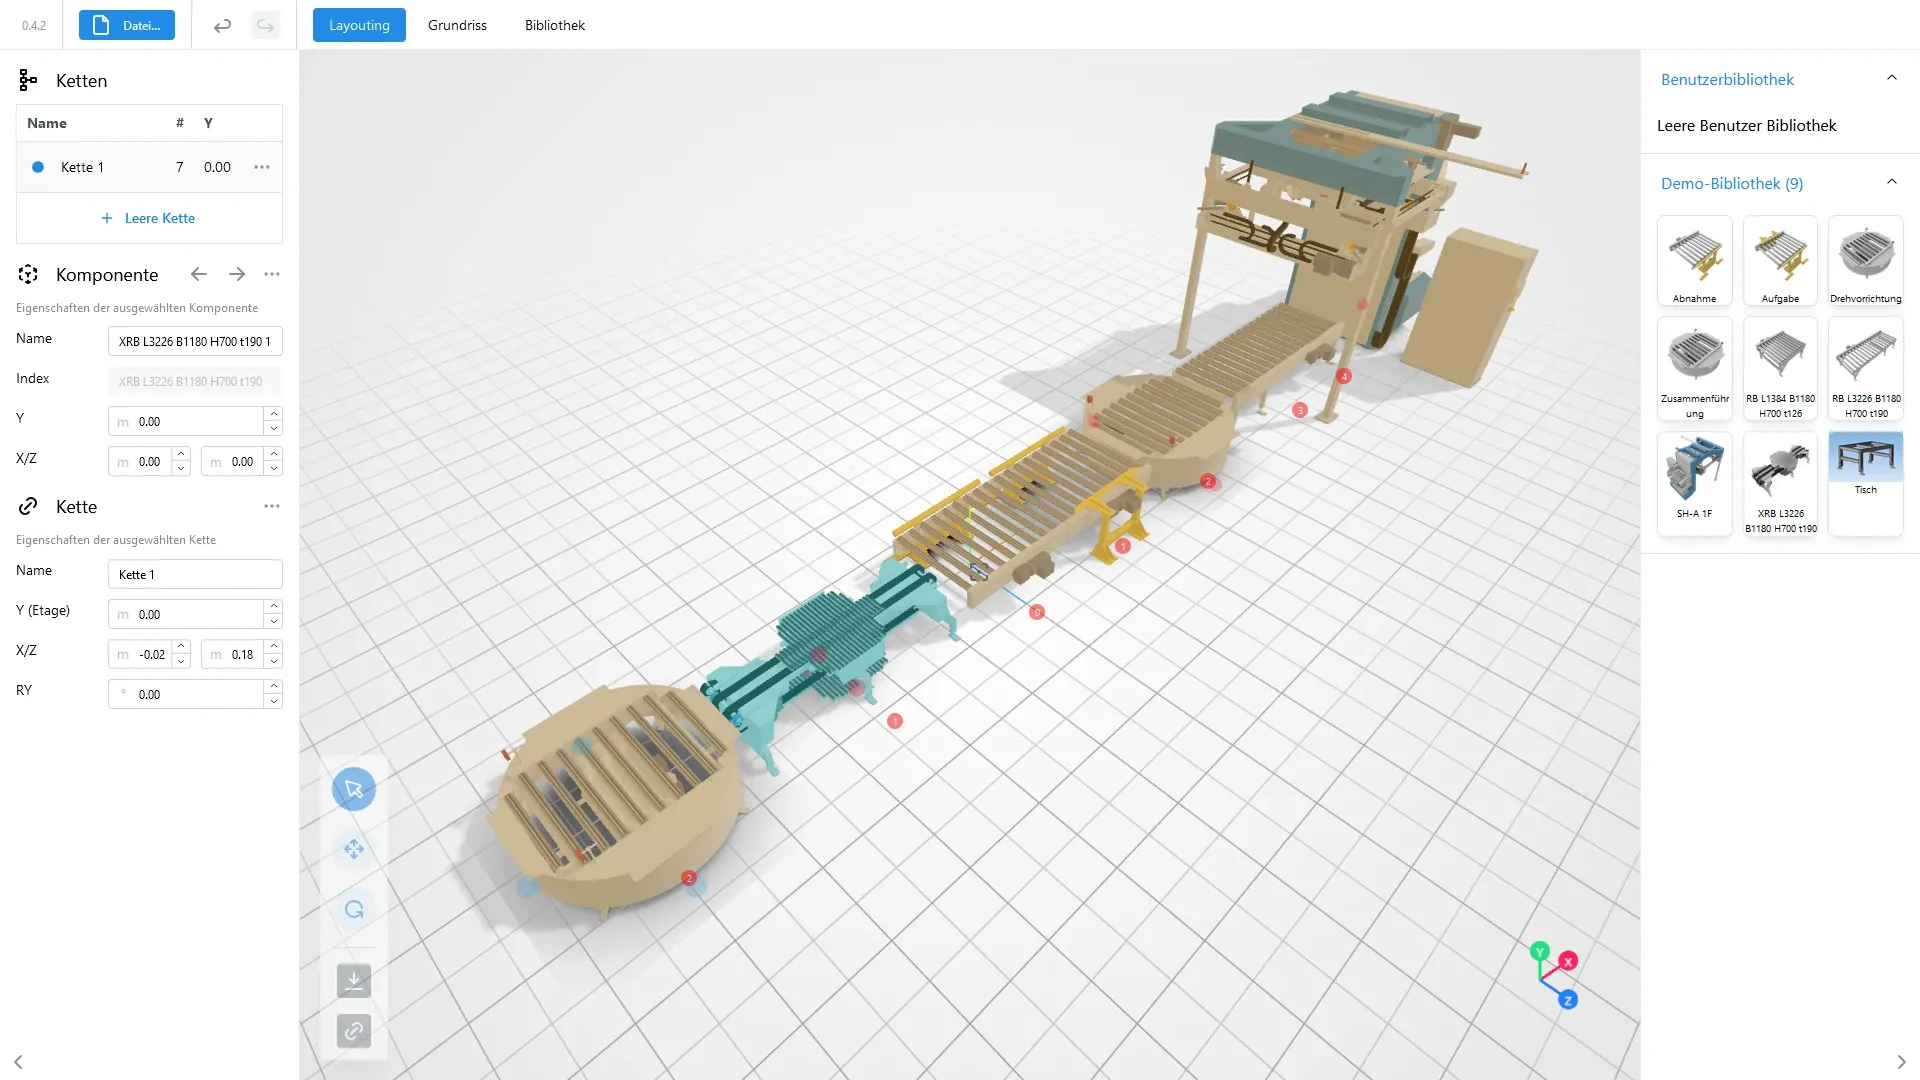The width and height of the screenshot is (1920, 1080).
Task: Switch to the Grundriss tab
Action: pyautogui.click(x=457, y=25)
